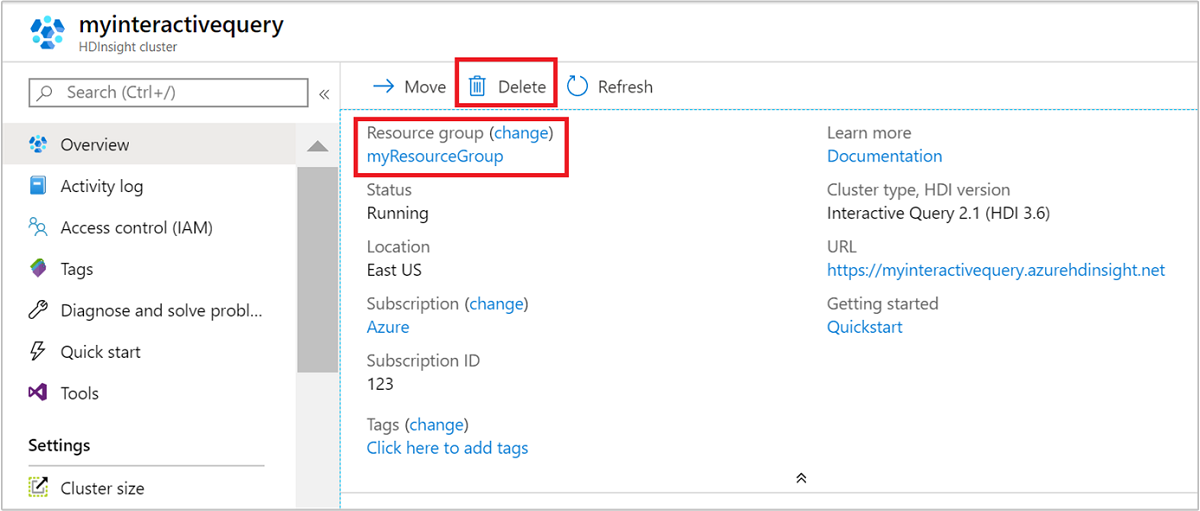Image resolution: width=1200 pixels, height=511 pixels.
Task: Click the Delete trash can icon
Action: (477, 87)
